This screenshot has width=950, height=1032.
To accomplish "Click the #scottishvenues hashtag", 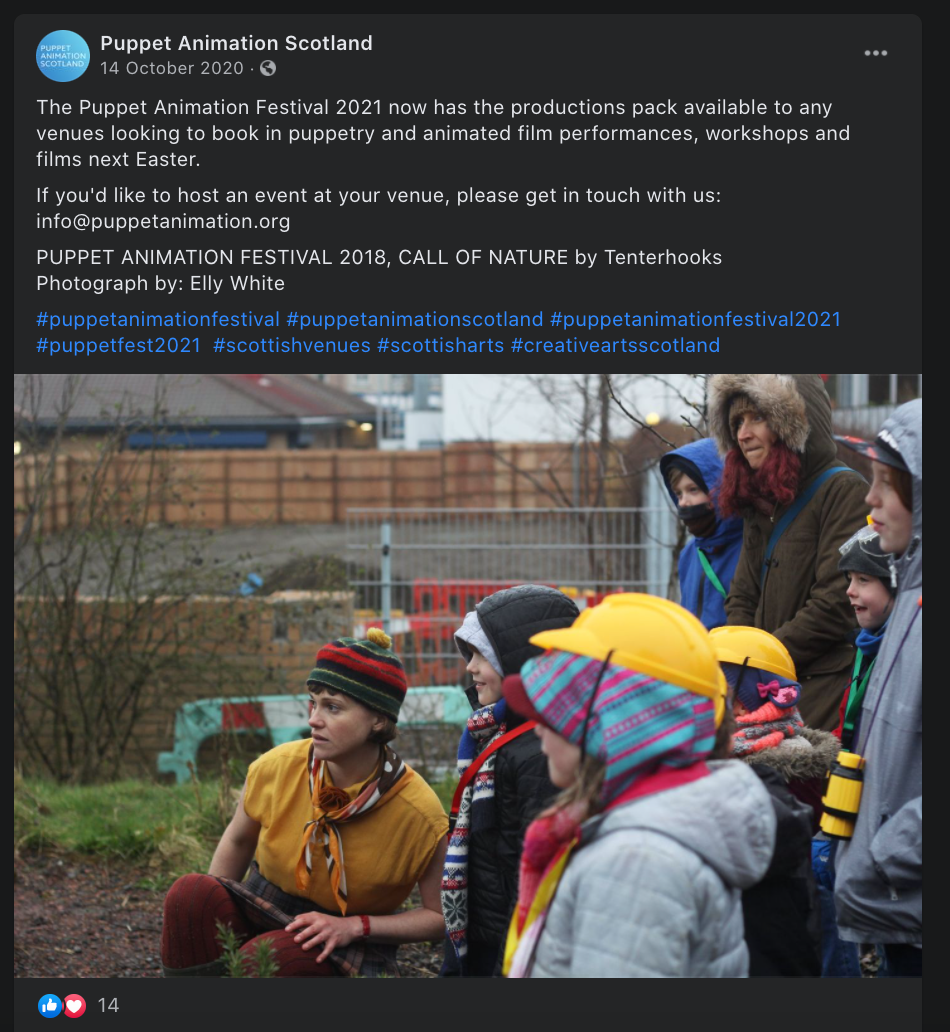I will tap(292, 346).
